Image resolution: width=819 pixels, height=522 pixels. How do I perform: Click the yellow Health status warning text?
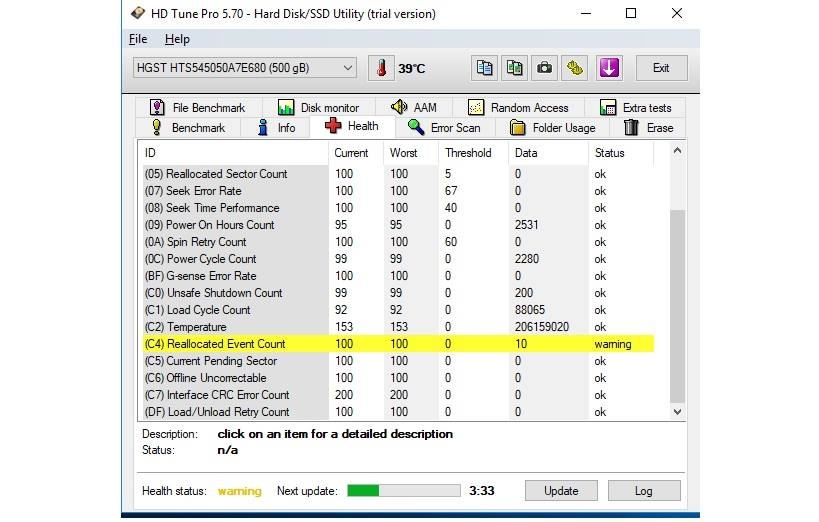239,491
